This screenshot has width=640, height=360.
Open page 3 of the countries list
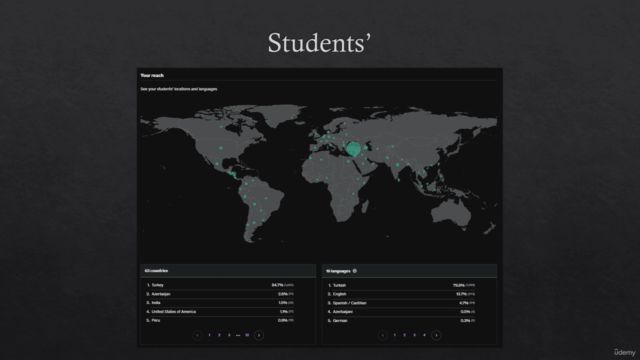(x=229, y=335)
